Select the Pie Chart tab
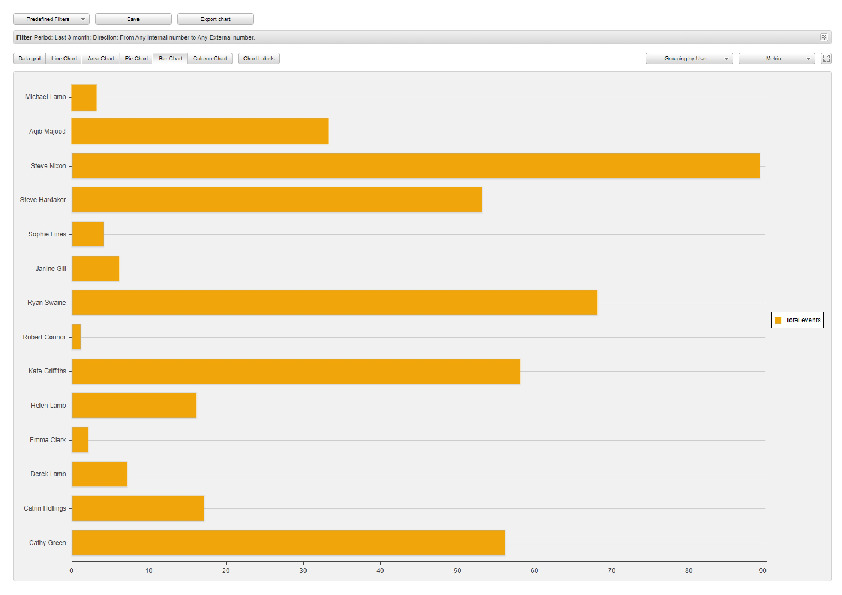This screenshot has height=595, width=842. [x=135, y=59]
